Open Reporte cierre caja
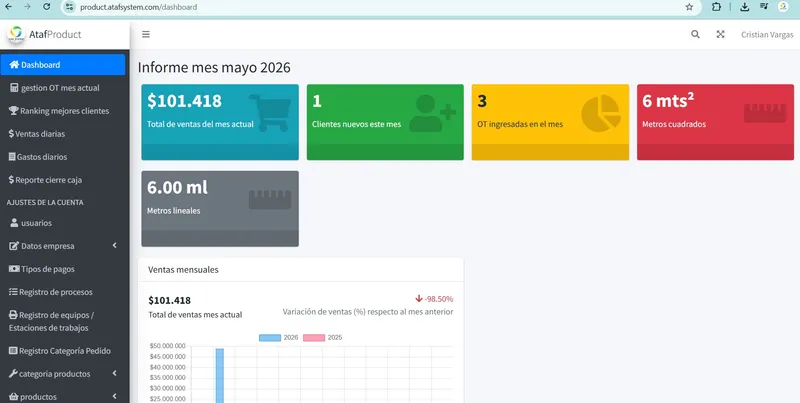Image resolution: width=800 pixels, height=403 pixels. click(x=65, y=180)
